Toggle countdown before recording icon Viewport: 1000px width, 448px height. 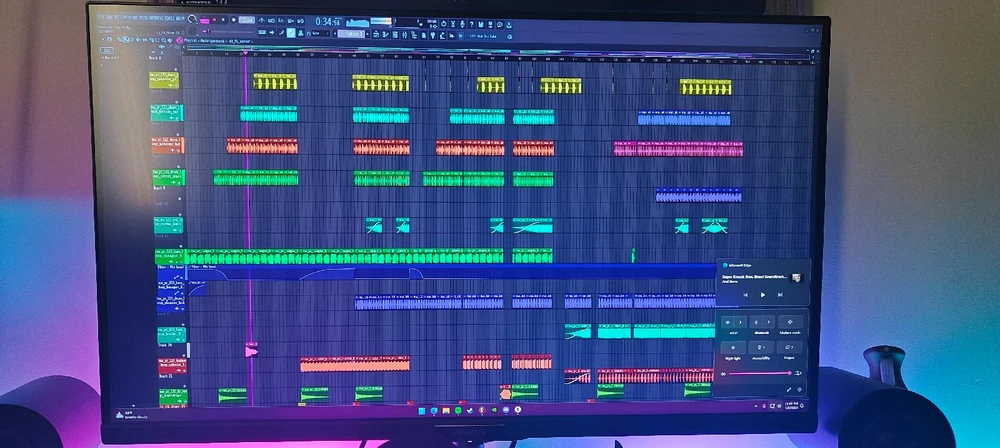click(281, 20)
